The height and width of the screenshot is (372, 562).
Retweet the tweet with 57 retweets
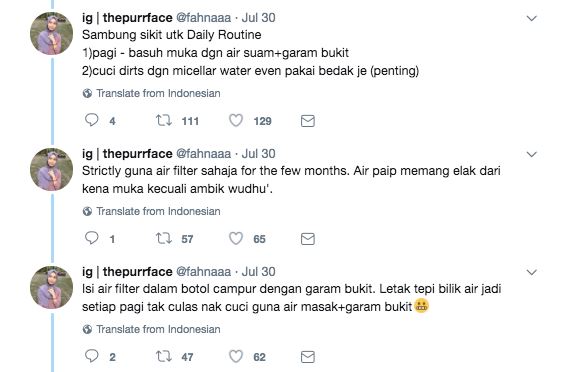(x=164, y=238)
